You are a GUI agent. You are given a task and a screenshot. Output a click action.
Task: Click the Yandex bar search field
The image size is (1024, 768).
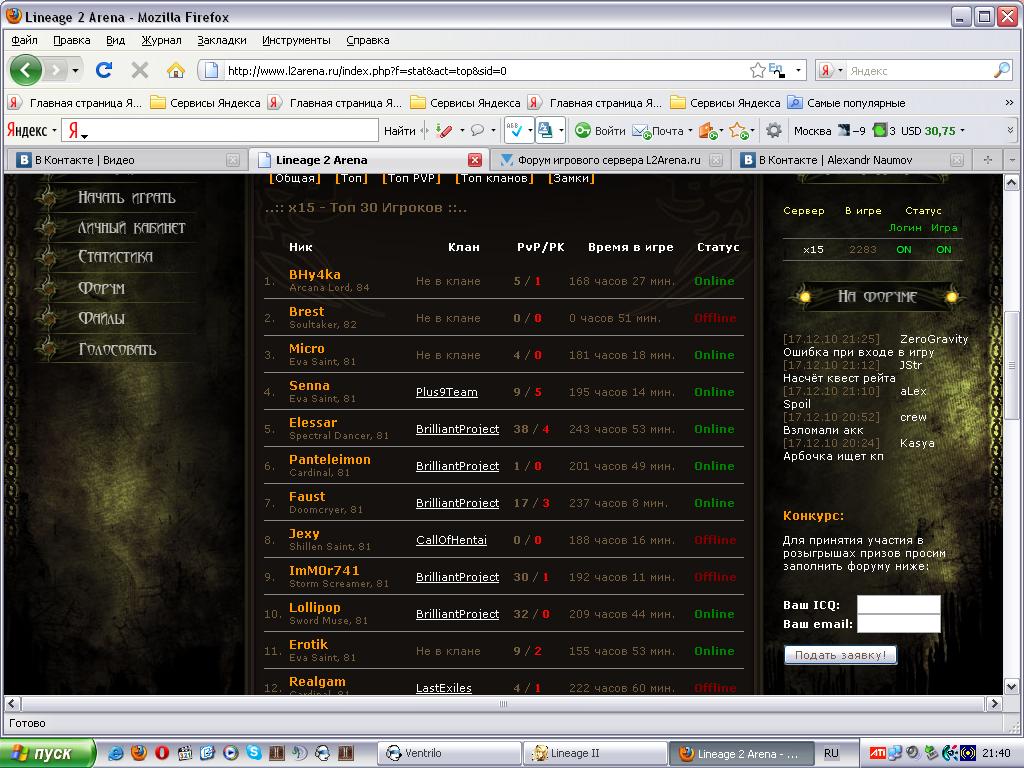pos(220,130)
